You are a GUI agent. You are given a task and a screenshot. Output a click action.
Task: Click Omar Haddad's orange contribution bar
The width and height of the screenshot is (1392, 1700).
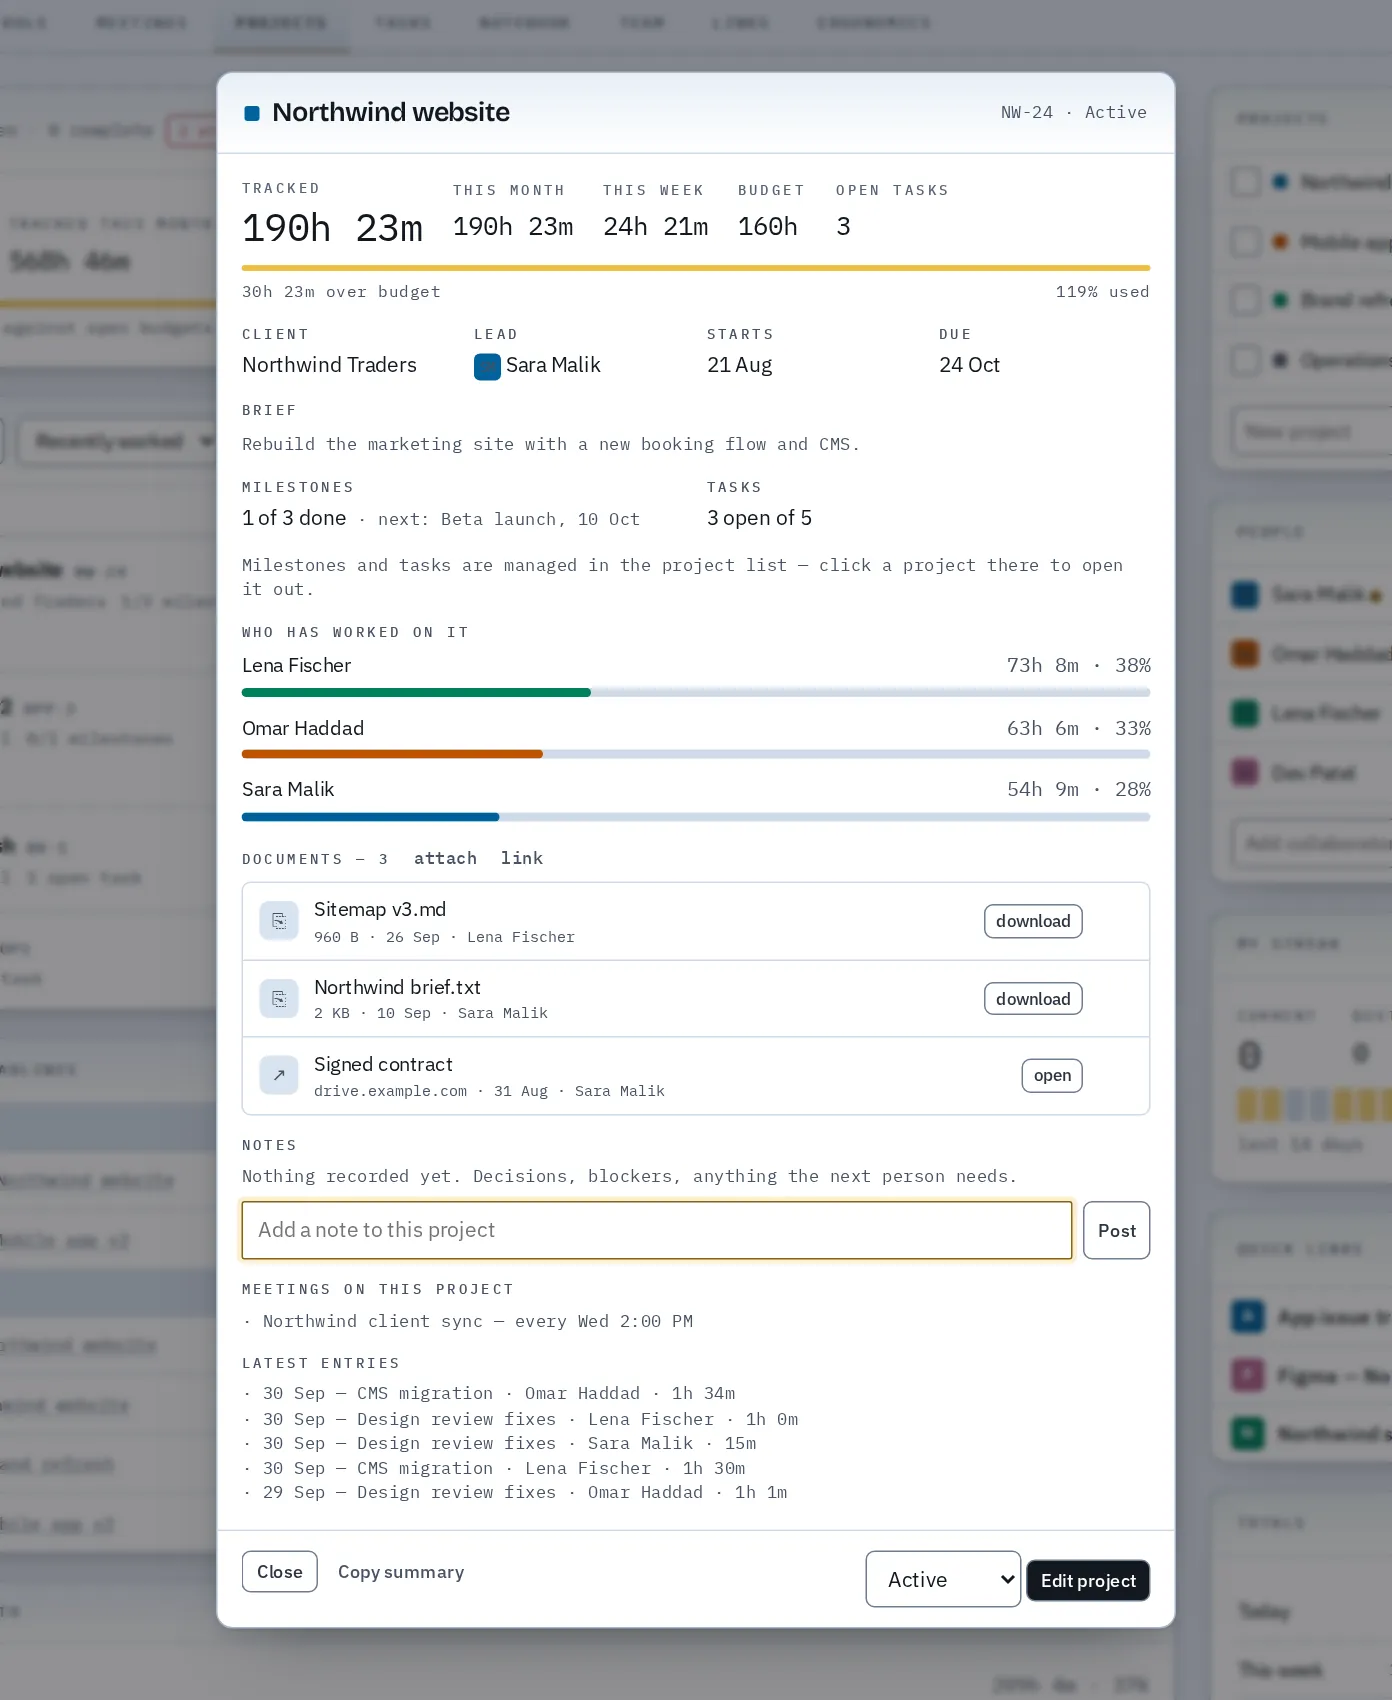(392, 754)
